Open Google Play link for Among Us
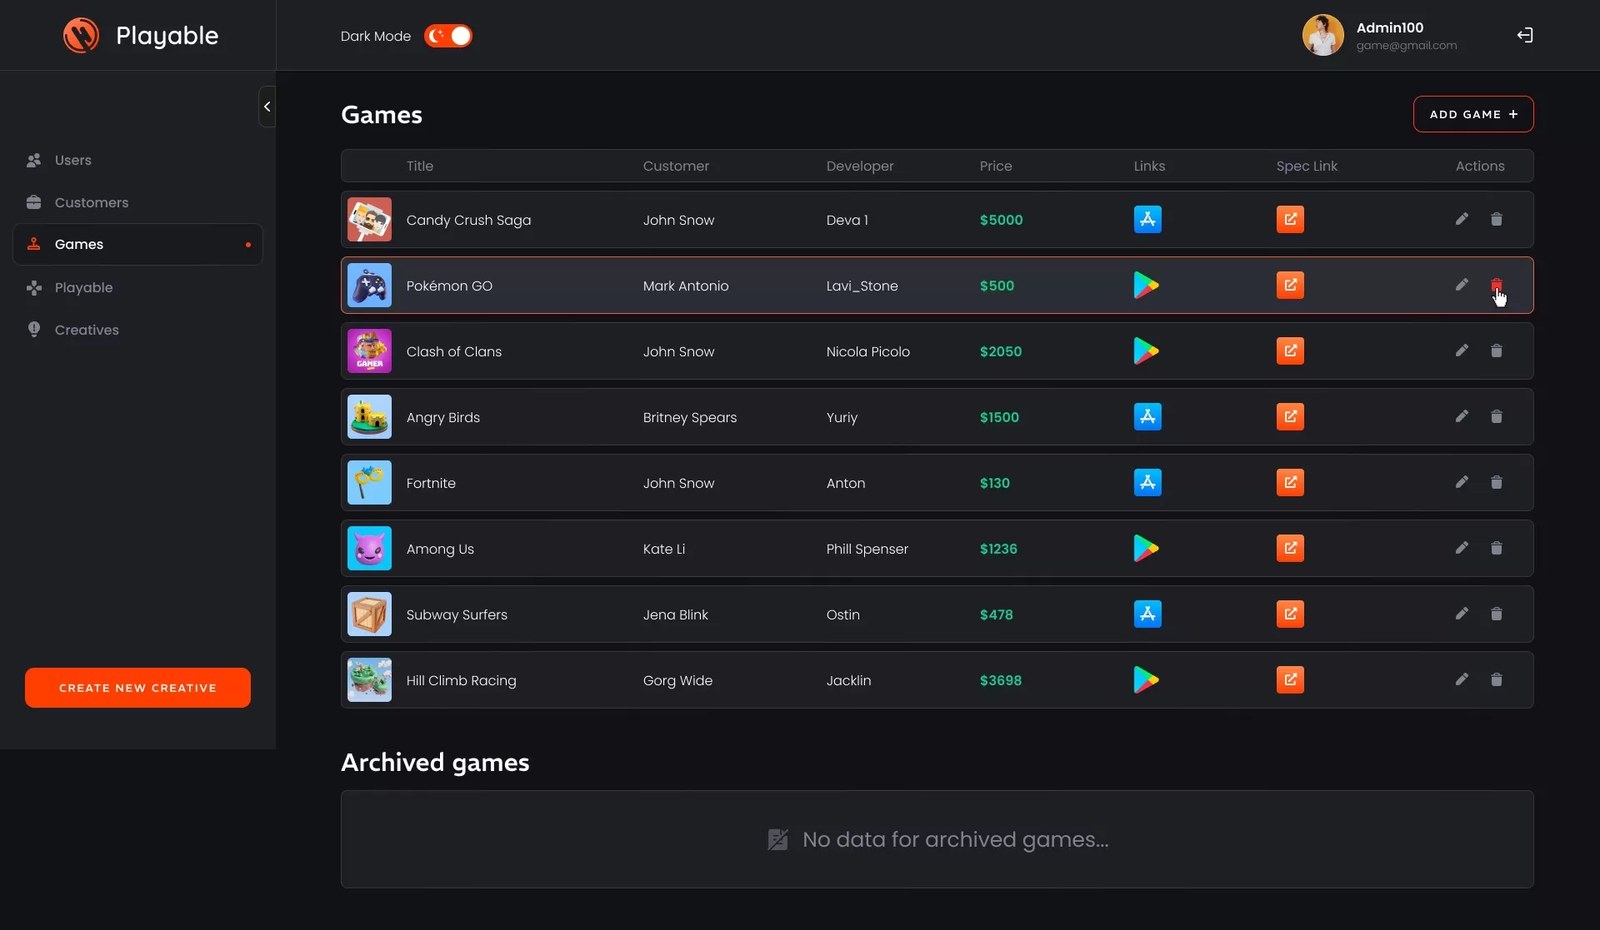The width and height of the screenshot is (1600, 930). click(x=1146, y=548)
